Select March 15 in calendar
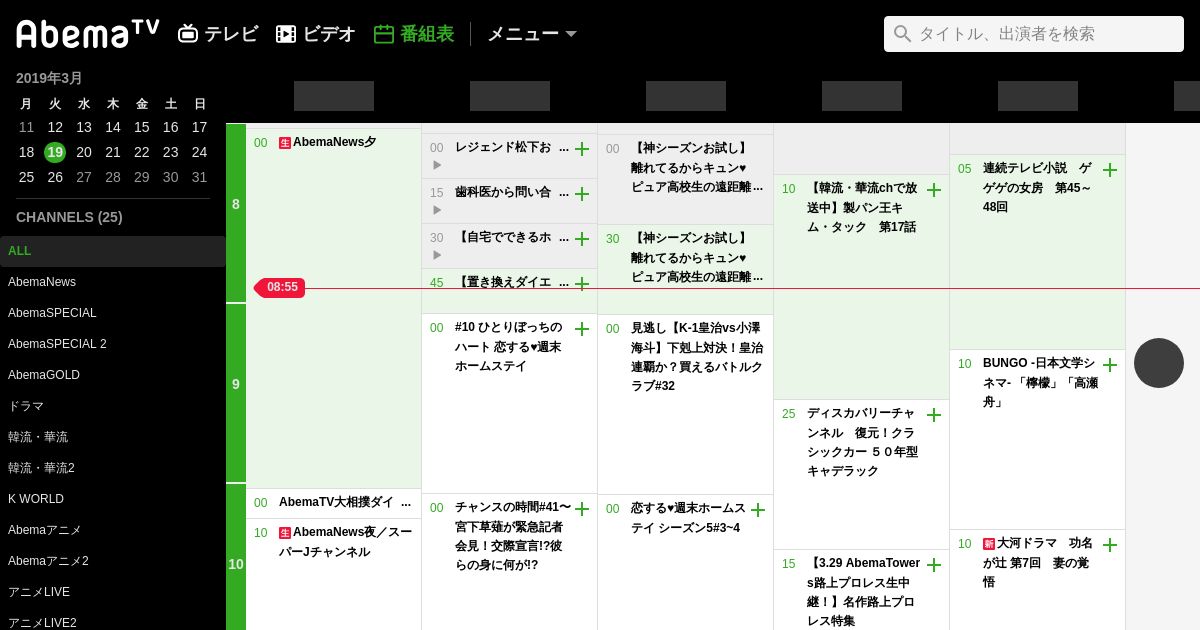The width and height of the screenshot is (1200, 630). (x=142, y=127)
